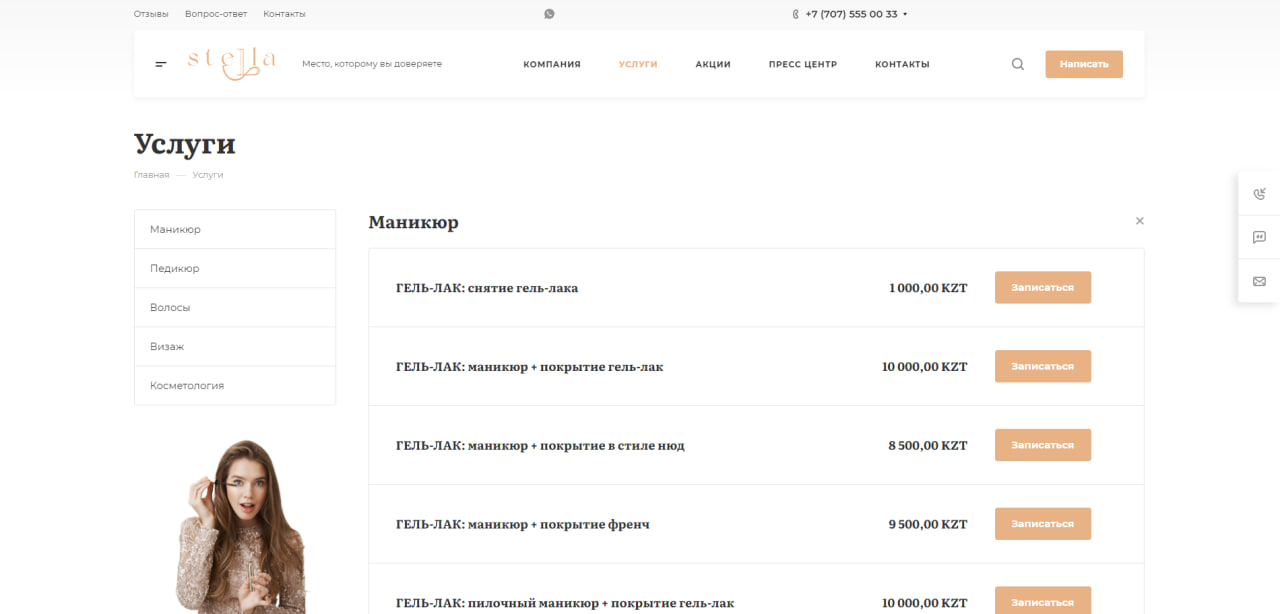
Task: Click the Услуги breadcrumb link
Action: [x=208, y=174]
